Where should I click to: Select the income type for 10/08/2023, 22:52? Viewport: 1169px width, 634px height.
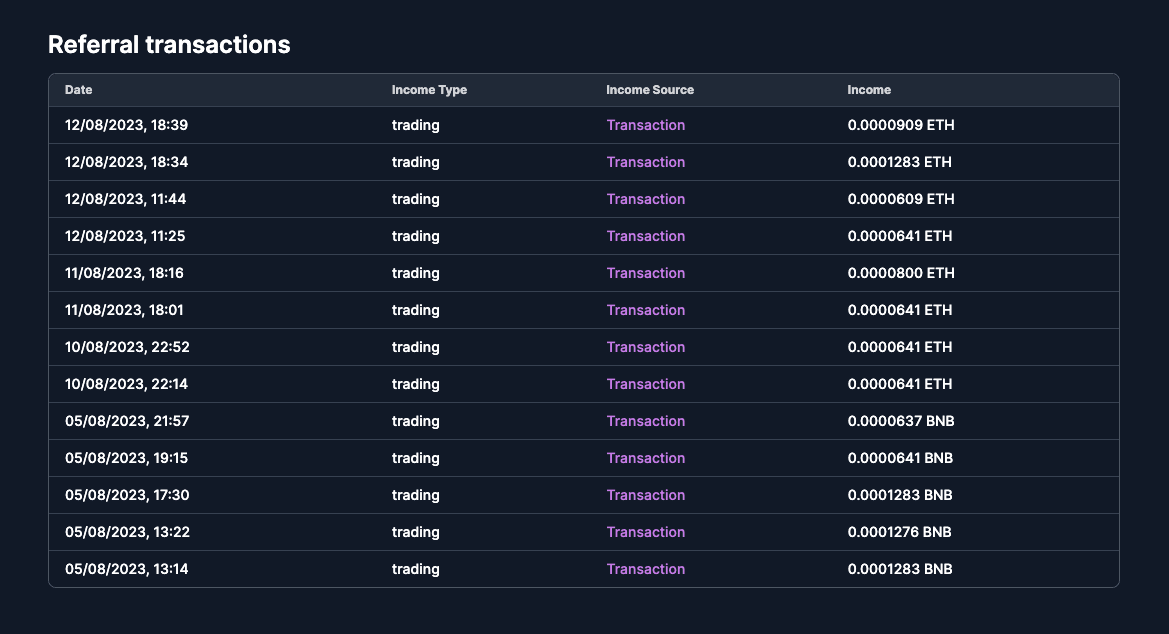(x=416, y=347)
